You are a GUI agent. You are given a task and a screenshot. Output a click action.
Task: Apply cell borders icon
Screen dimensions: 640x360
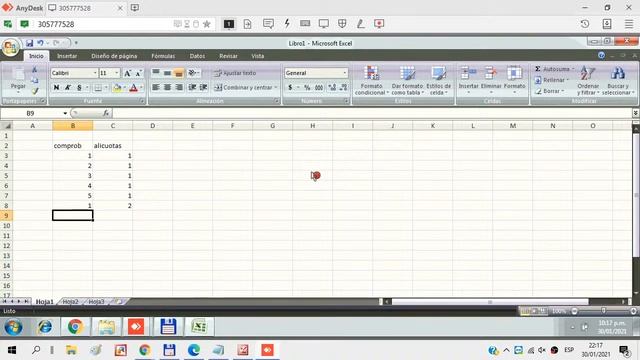coord(98,87)
